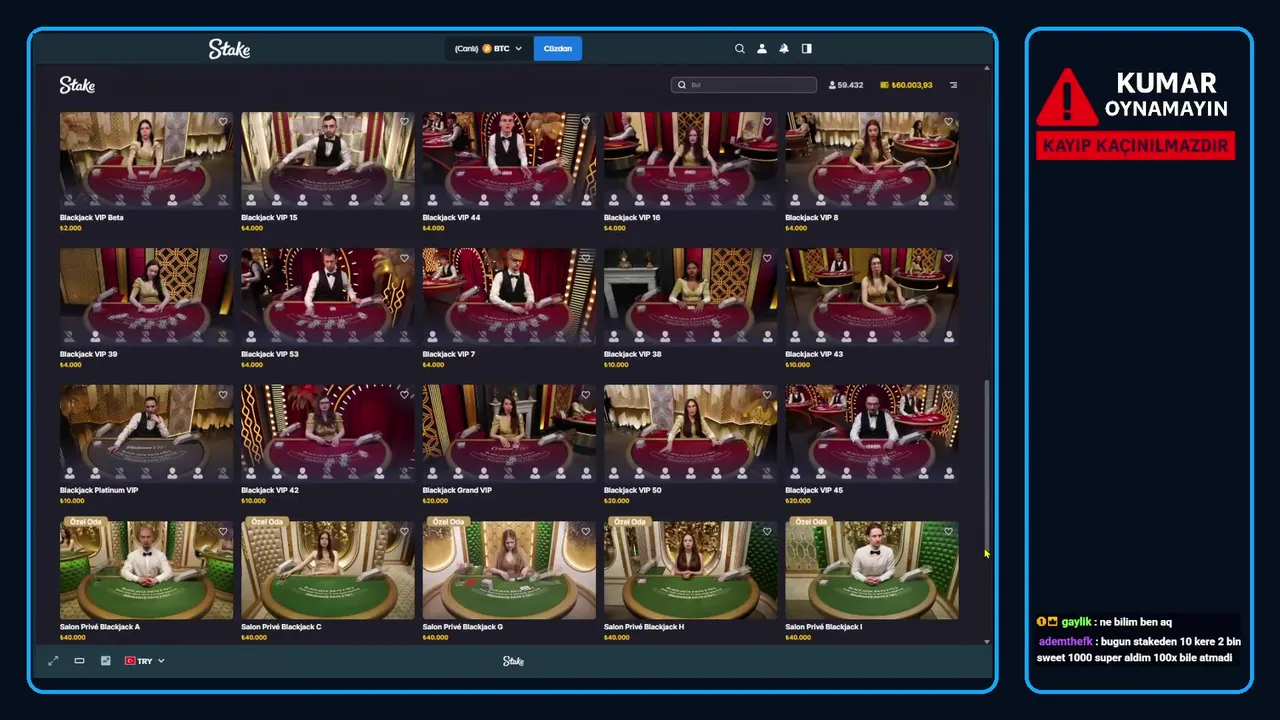Click chat username gaylik
The height and width of the screenshot is (720, 1280).
pyautogui.click(x=1076, y=622)
